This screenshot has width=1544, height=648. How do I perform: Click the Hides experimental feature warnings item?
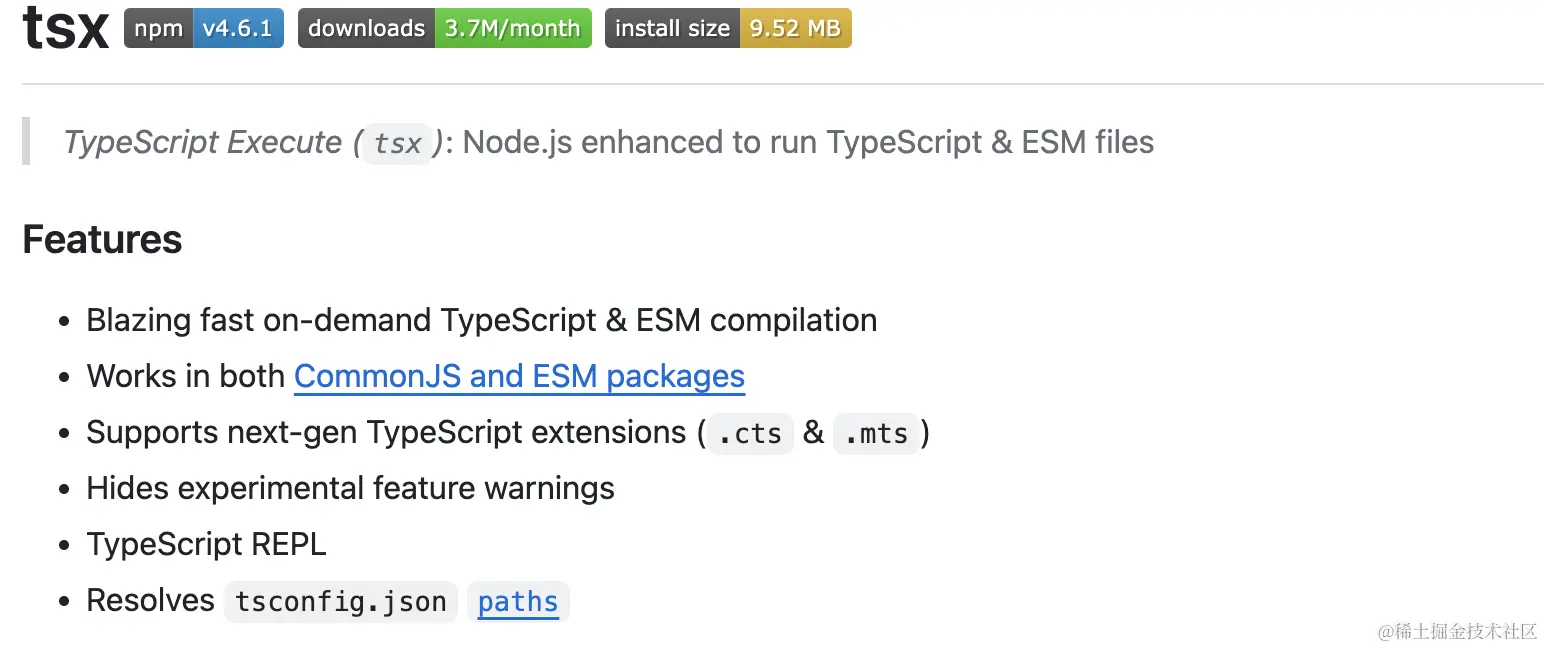point(350,488)
